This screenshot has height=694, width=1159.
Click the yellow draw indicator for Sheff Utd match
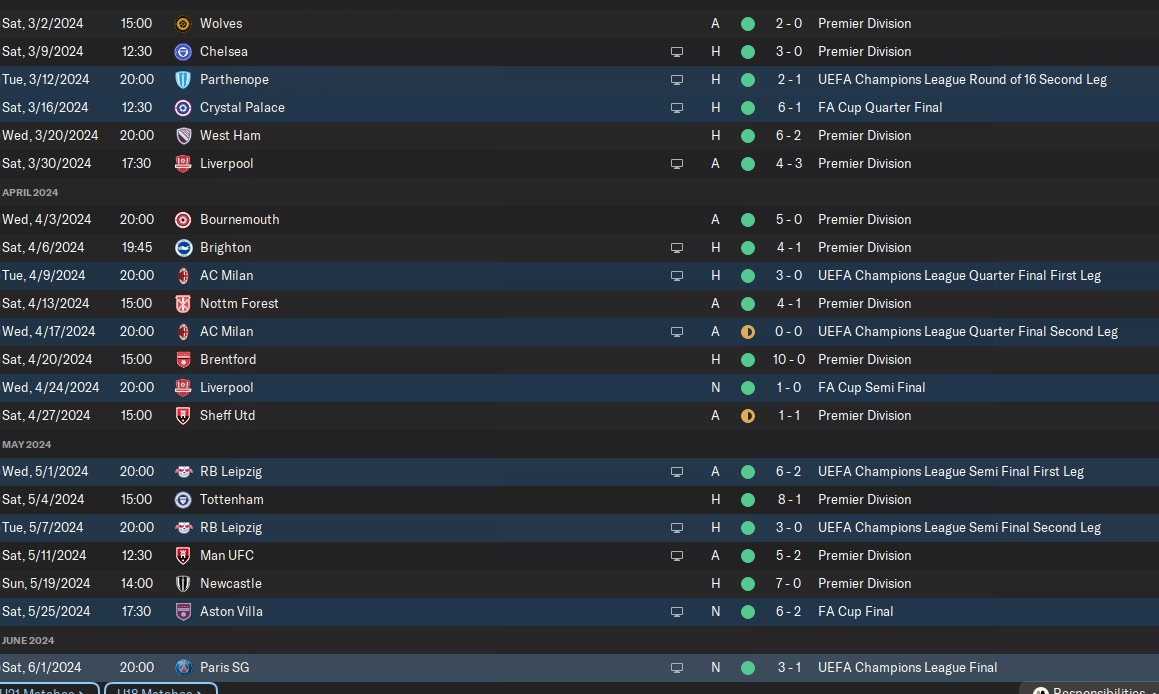(x=747, y=415)
